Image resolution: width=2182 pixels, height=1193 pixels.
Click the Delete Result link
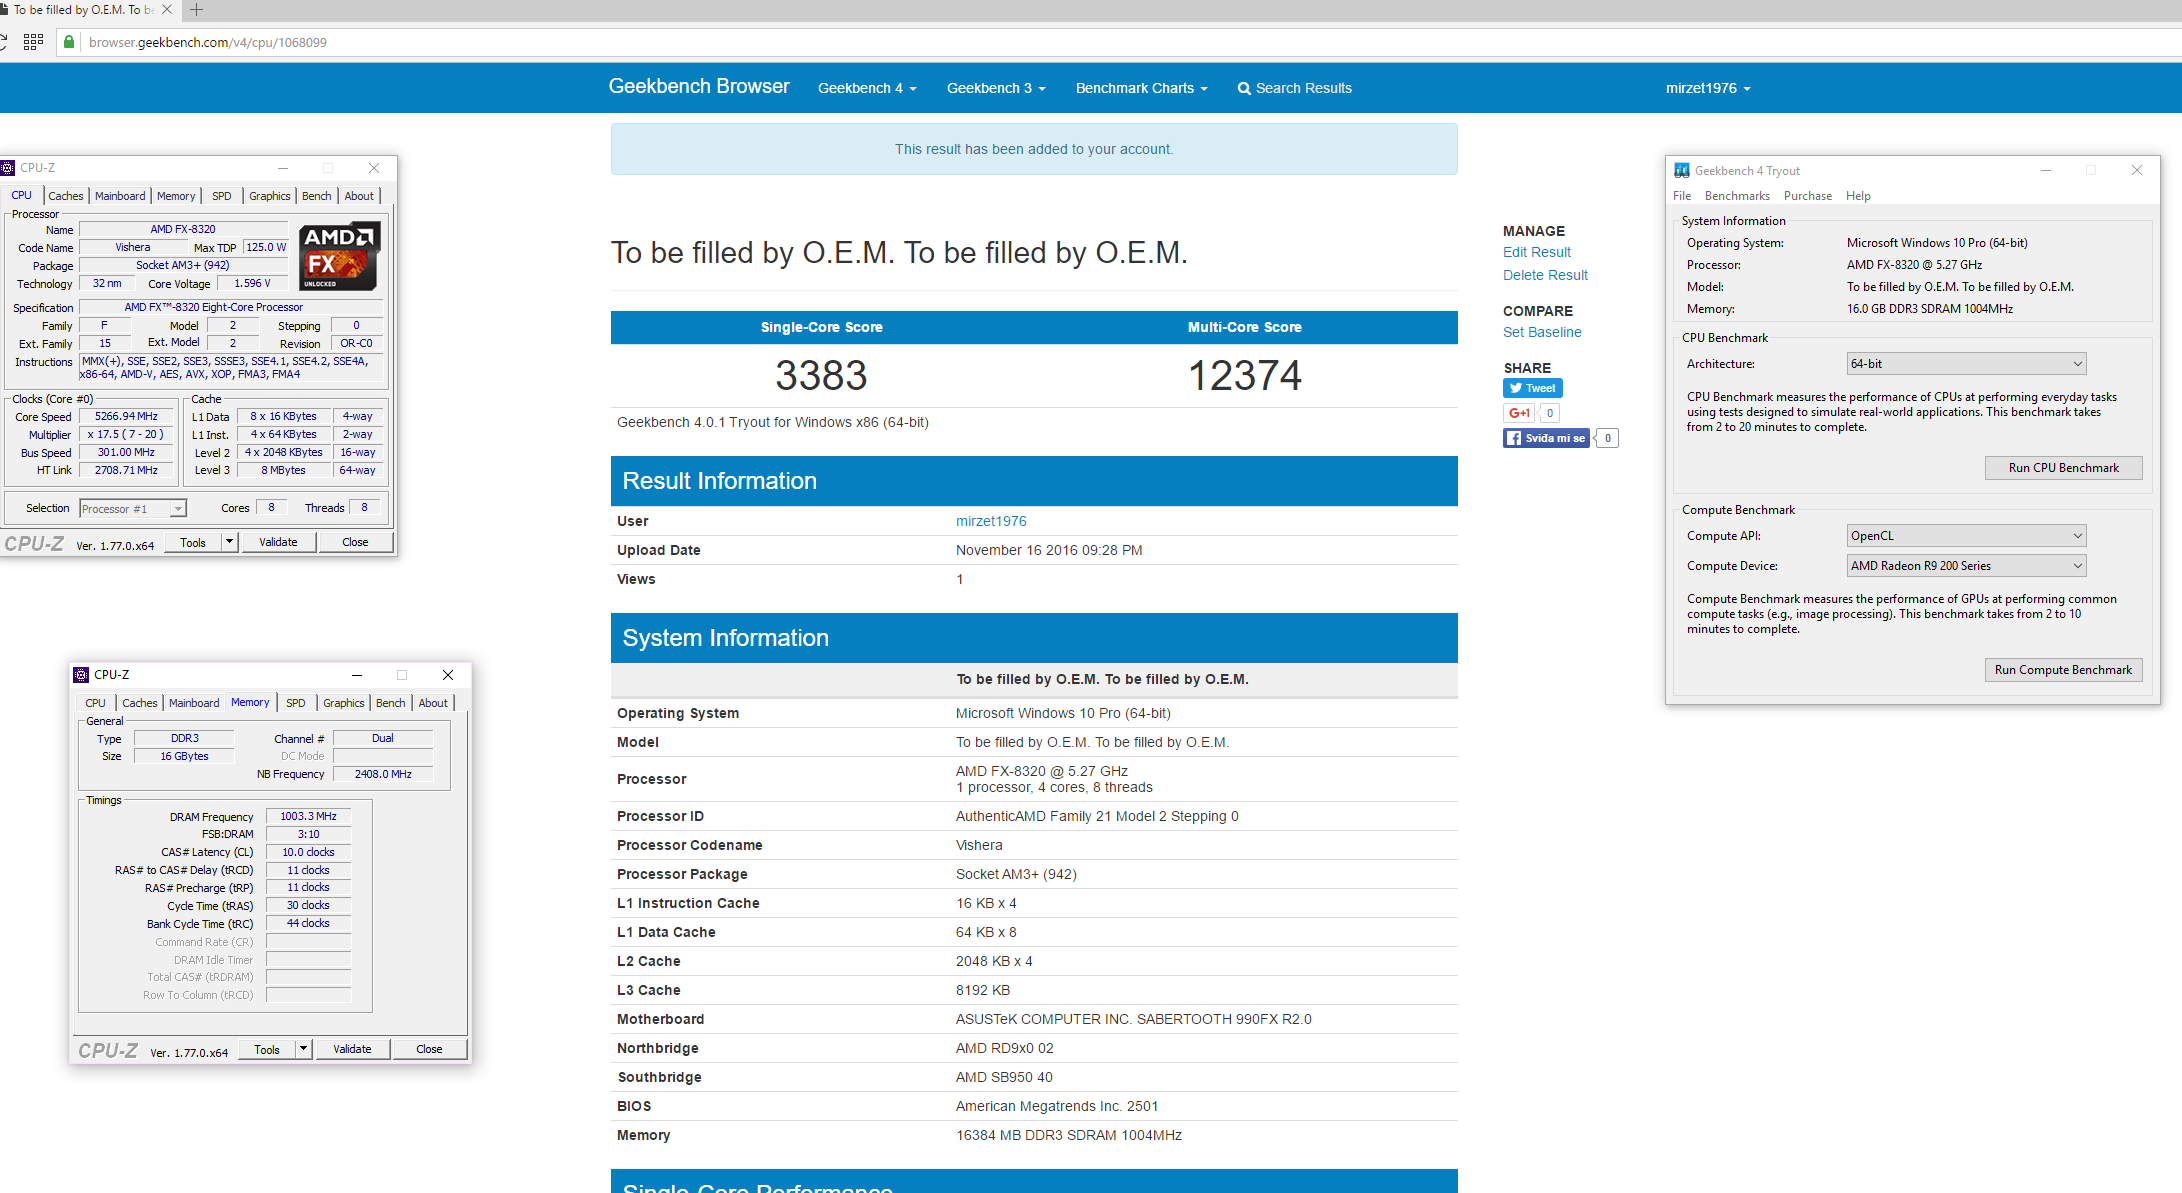point(1545,275)
